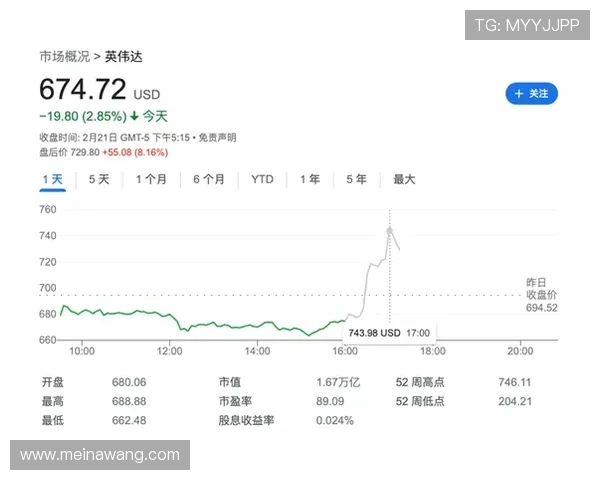
Task: Switch to the 5 天 tab
Action: pyautogui.click(x=99, y=179)
